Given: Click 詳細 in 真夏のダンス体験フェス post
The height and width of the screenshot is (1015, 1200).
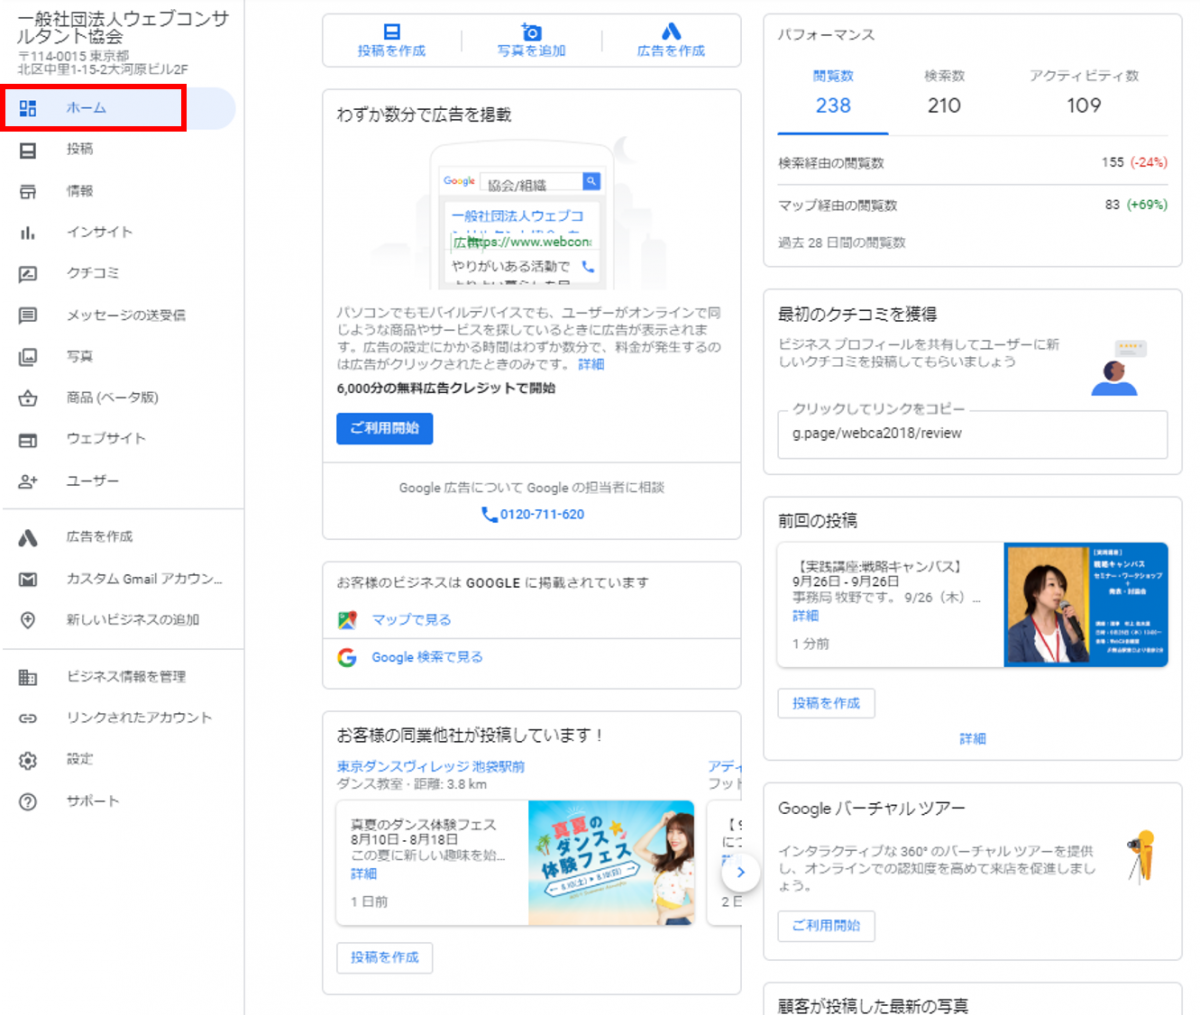Looking at the screenshot, I should pyautogui.click(x=364, y=874).
